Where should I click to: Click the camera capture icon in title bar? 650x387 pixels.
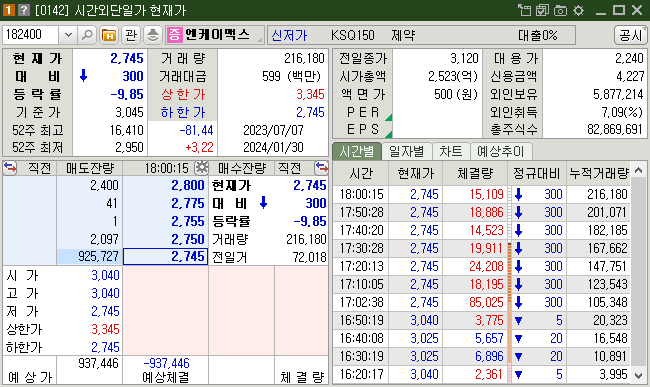pos(560,10)
